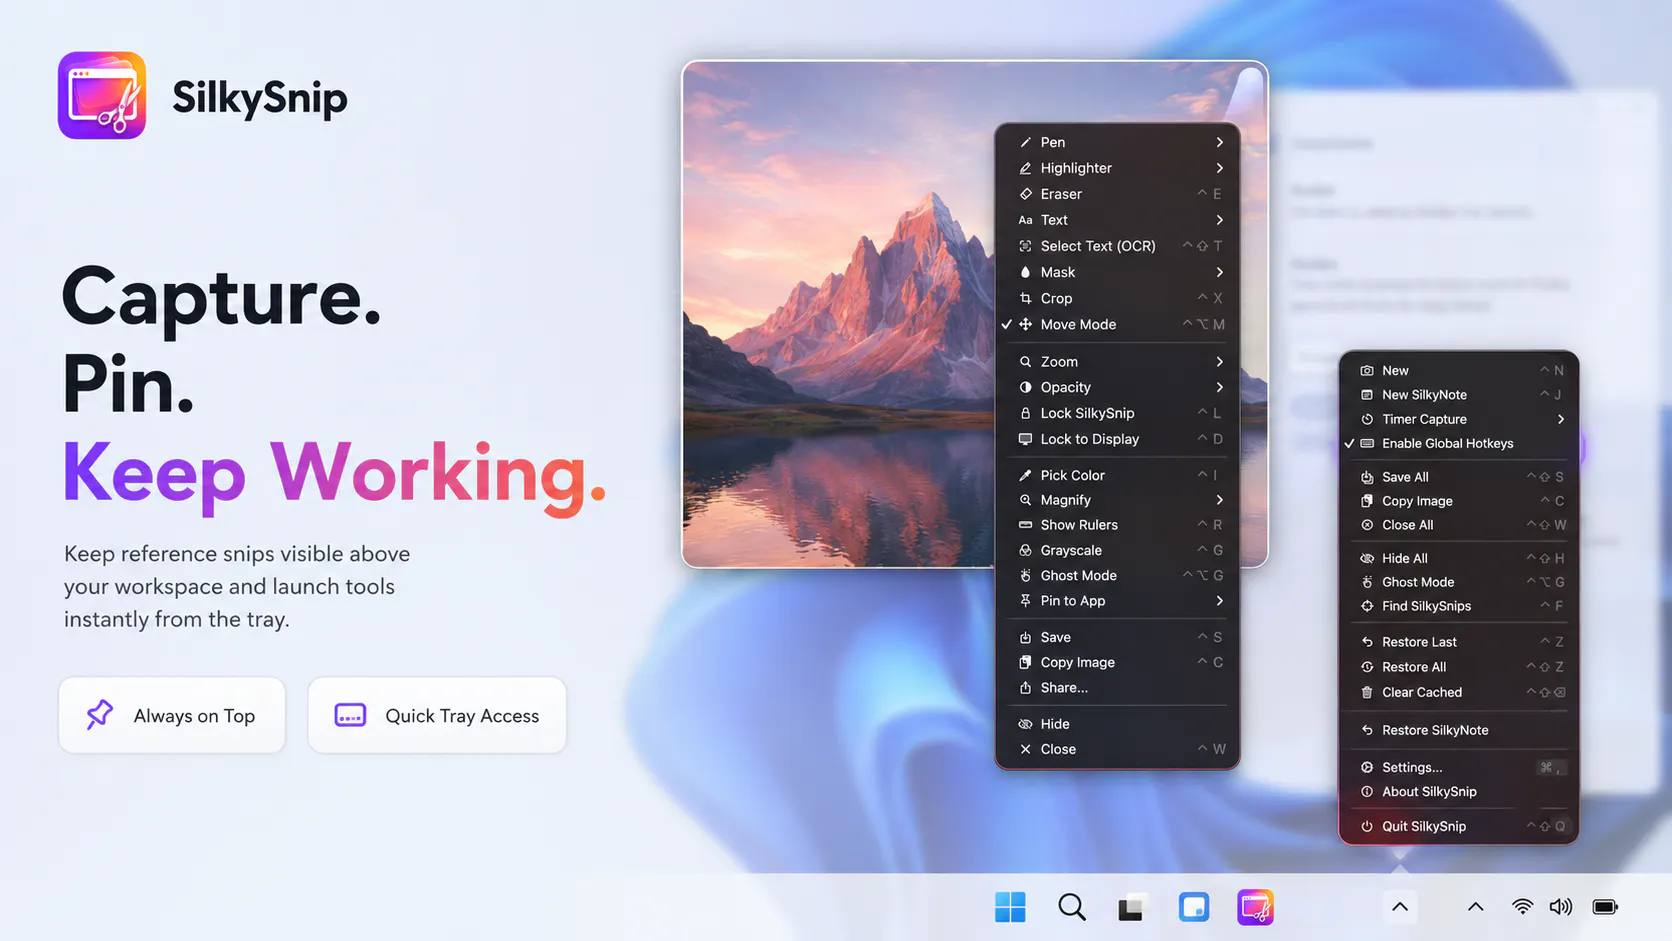This screenshot has width=1672, height=941.
Task: Click the New SilkyNote icon
Action: click(x=1367, y=395)
